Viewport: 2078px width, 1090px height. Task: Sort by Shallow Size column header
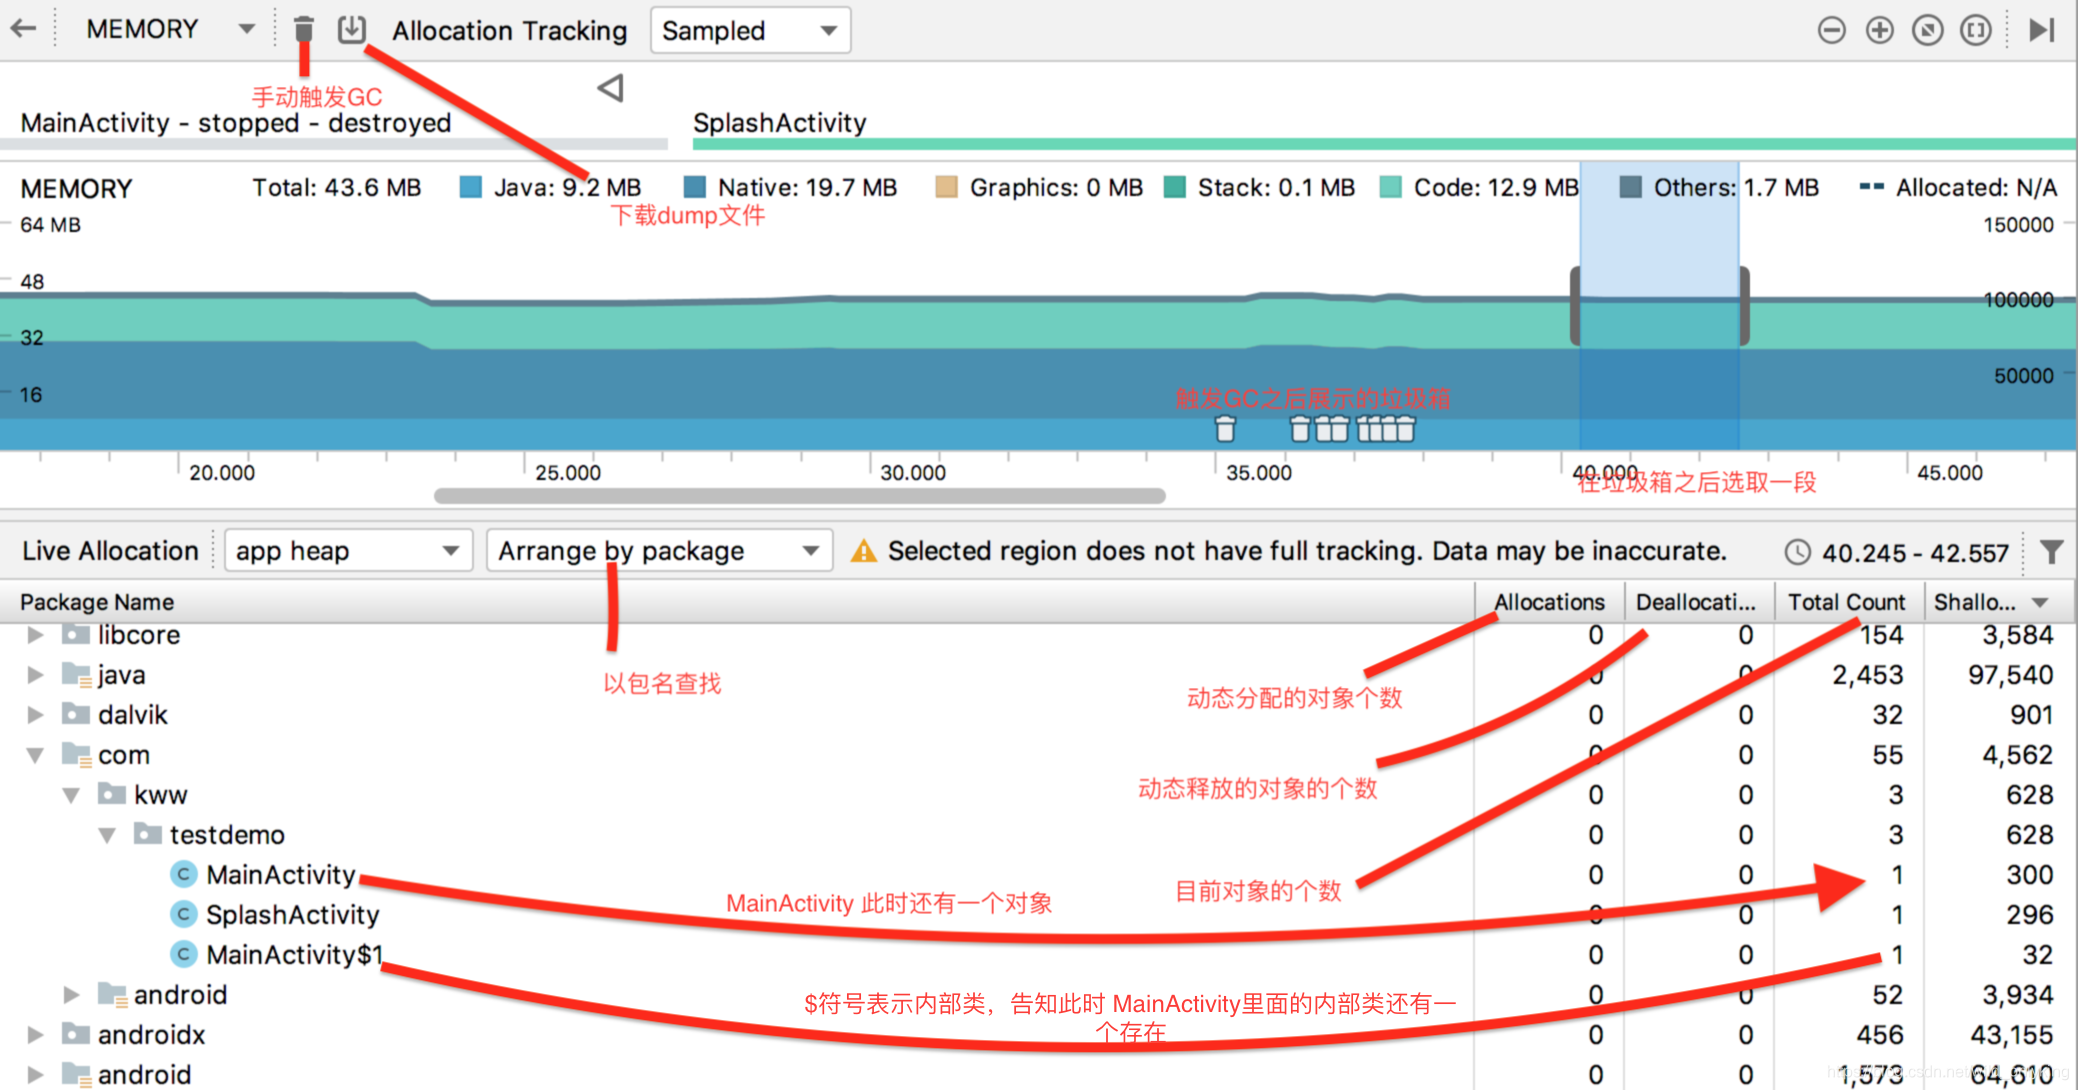1998,602
